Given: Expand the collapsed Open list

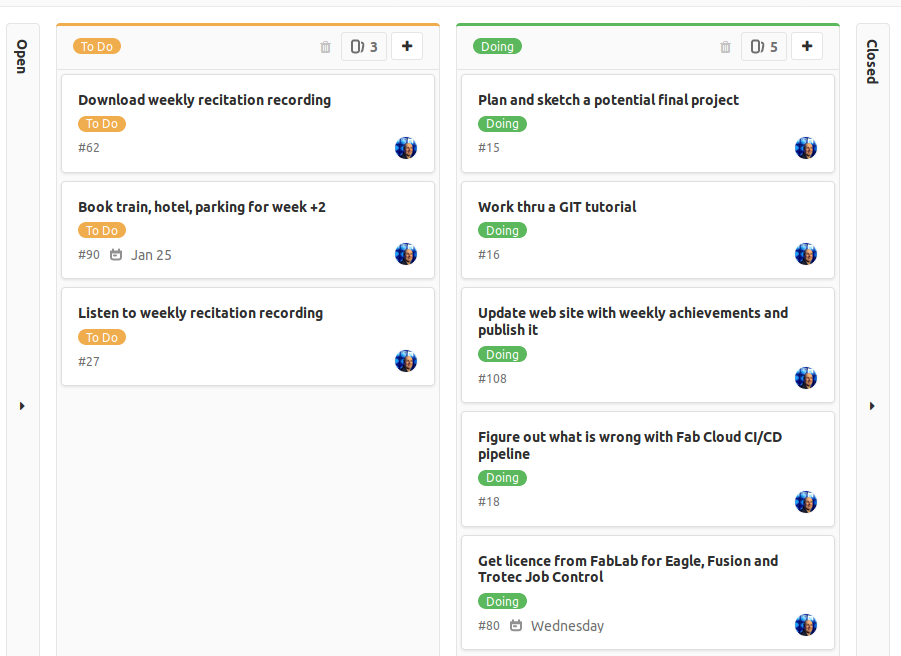Looking at the screenshot, I should click(x=22, y=406).
